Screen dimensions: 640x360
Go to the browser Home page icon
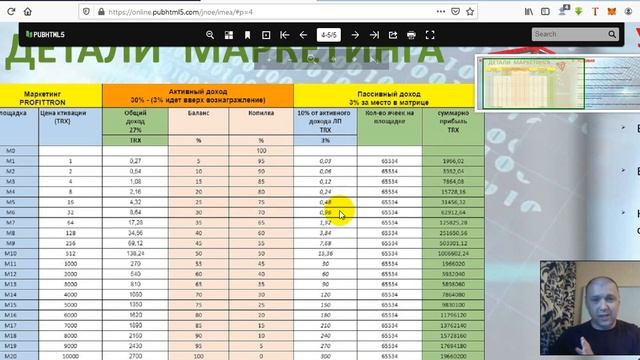(28, 12)
